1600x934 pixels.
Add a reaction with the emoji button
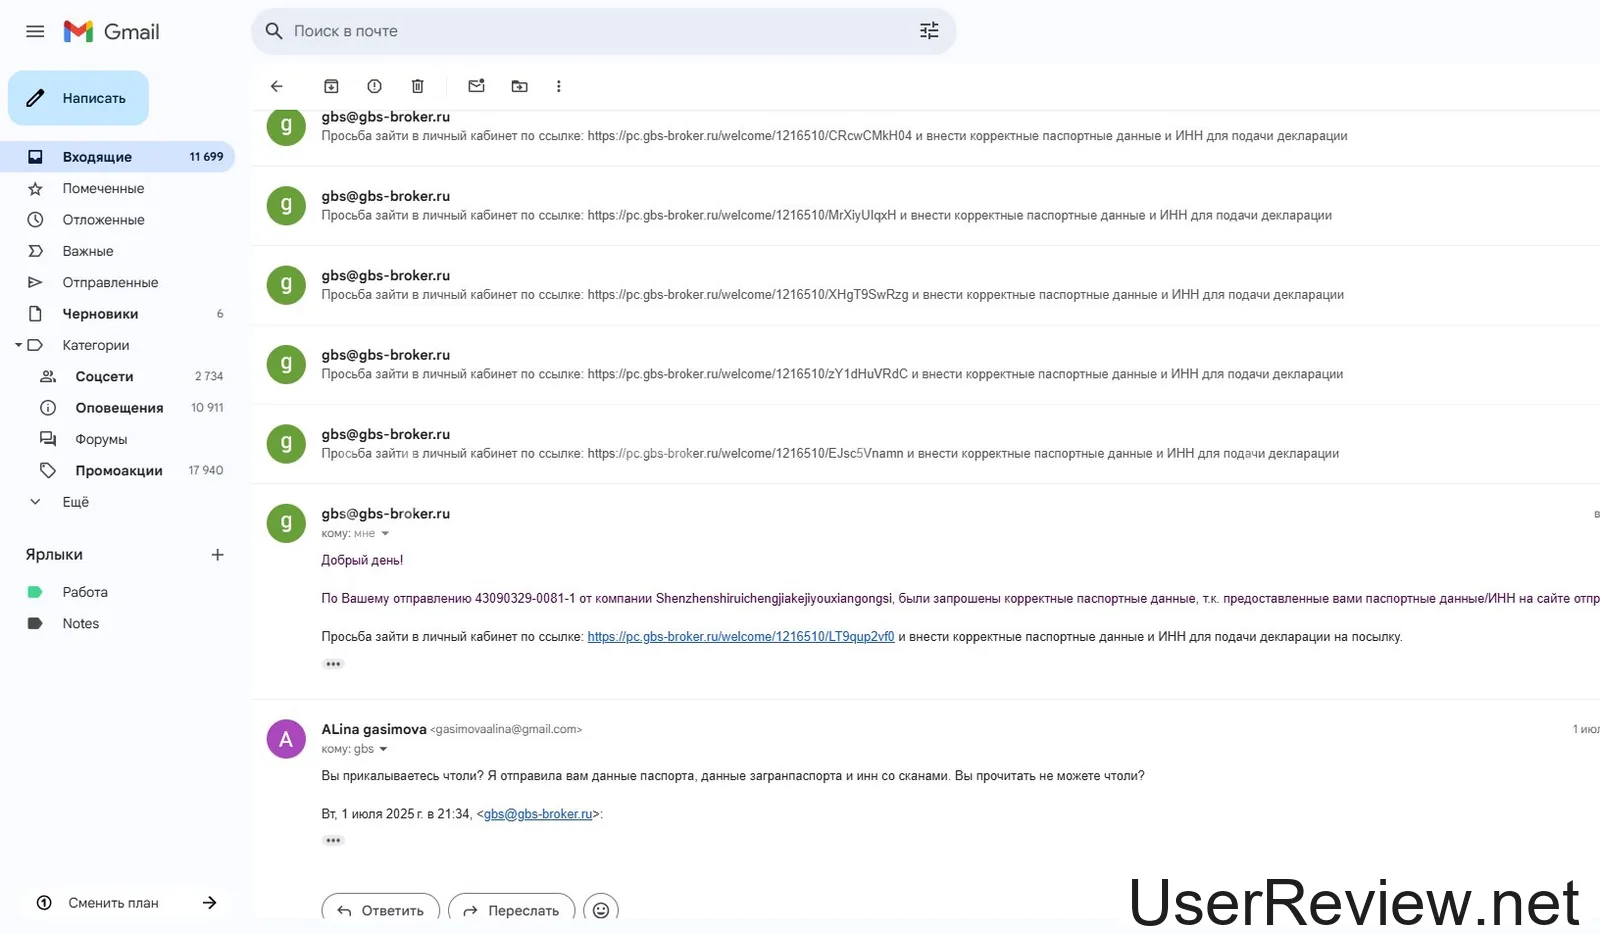(x=600, y=909)
